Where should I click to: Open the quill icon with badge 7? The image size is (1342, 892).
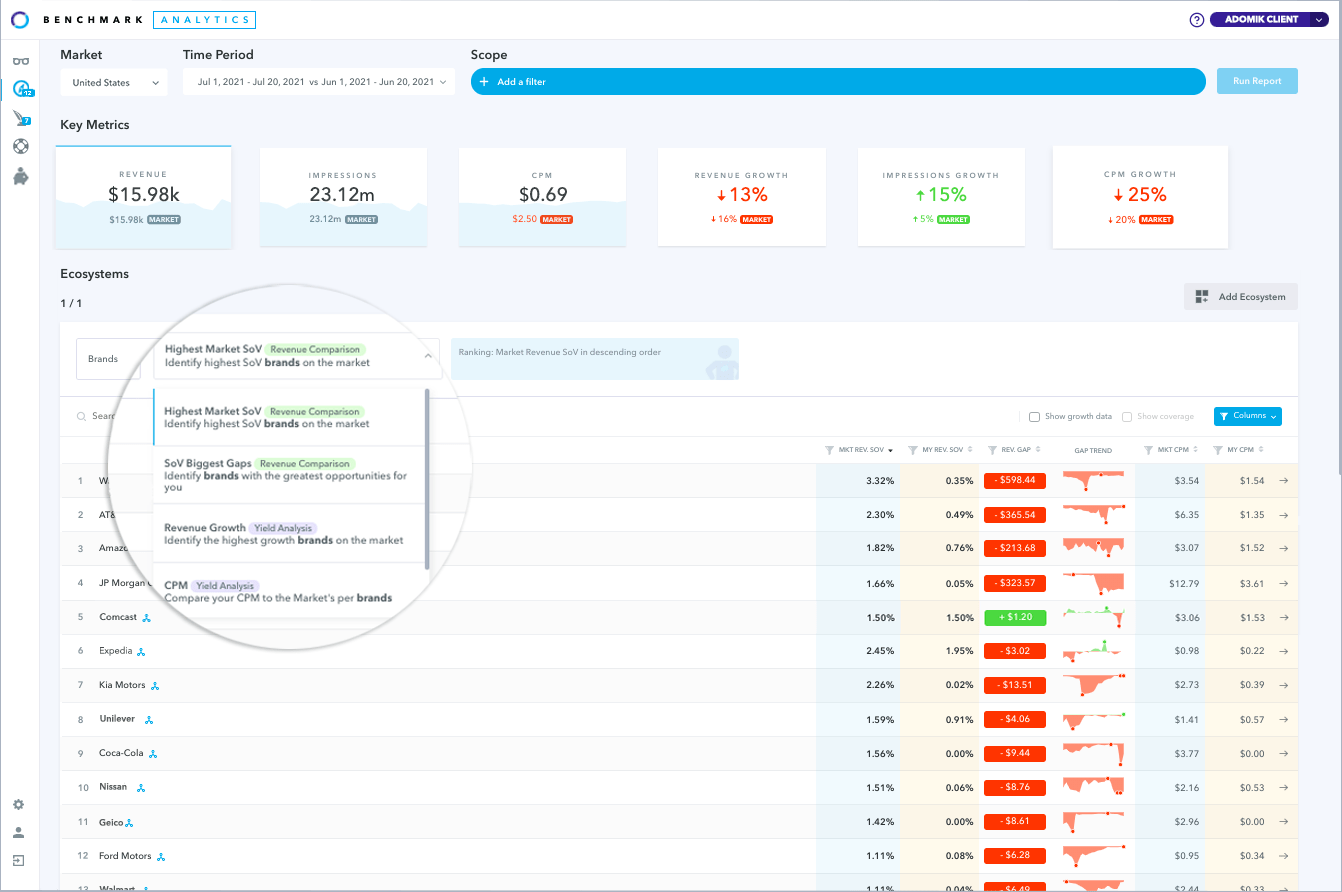[21, 118]
